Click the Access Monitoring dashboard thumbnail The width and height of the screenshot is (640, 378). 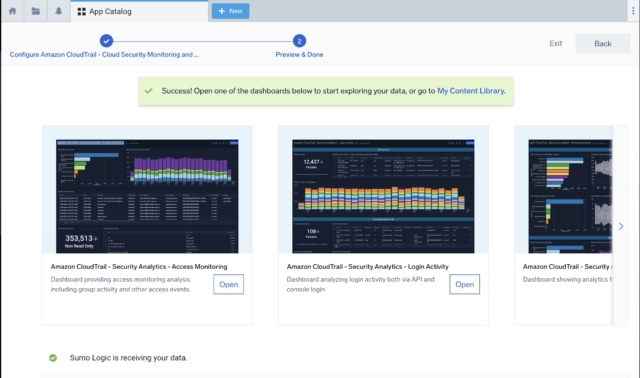(147, 196)
